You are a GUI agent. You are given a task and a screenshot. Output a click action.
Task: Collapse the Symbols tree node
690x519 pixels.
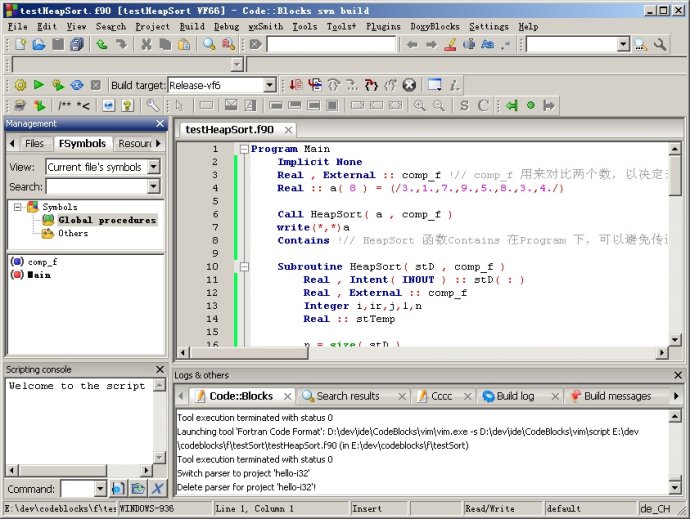coord(16,207)
